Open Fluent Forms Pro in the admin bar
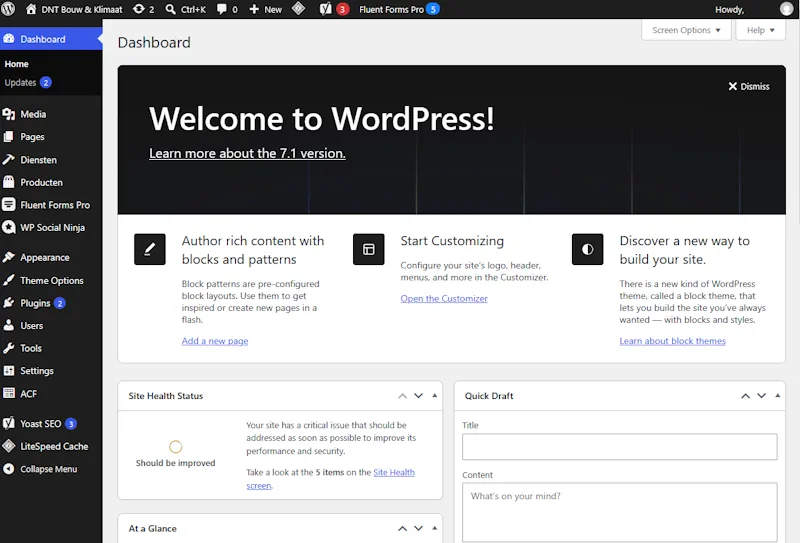Image resolution: width=800 pixels, height=543 pixels. click(399, 9)
